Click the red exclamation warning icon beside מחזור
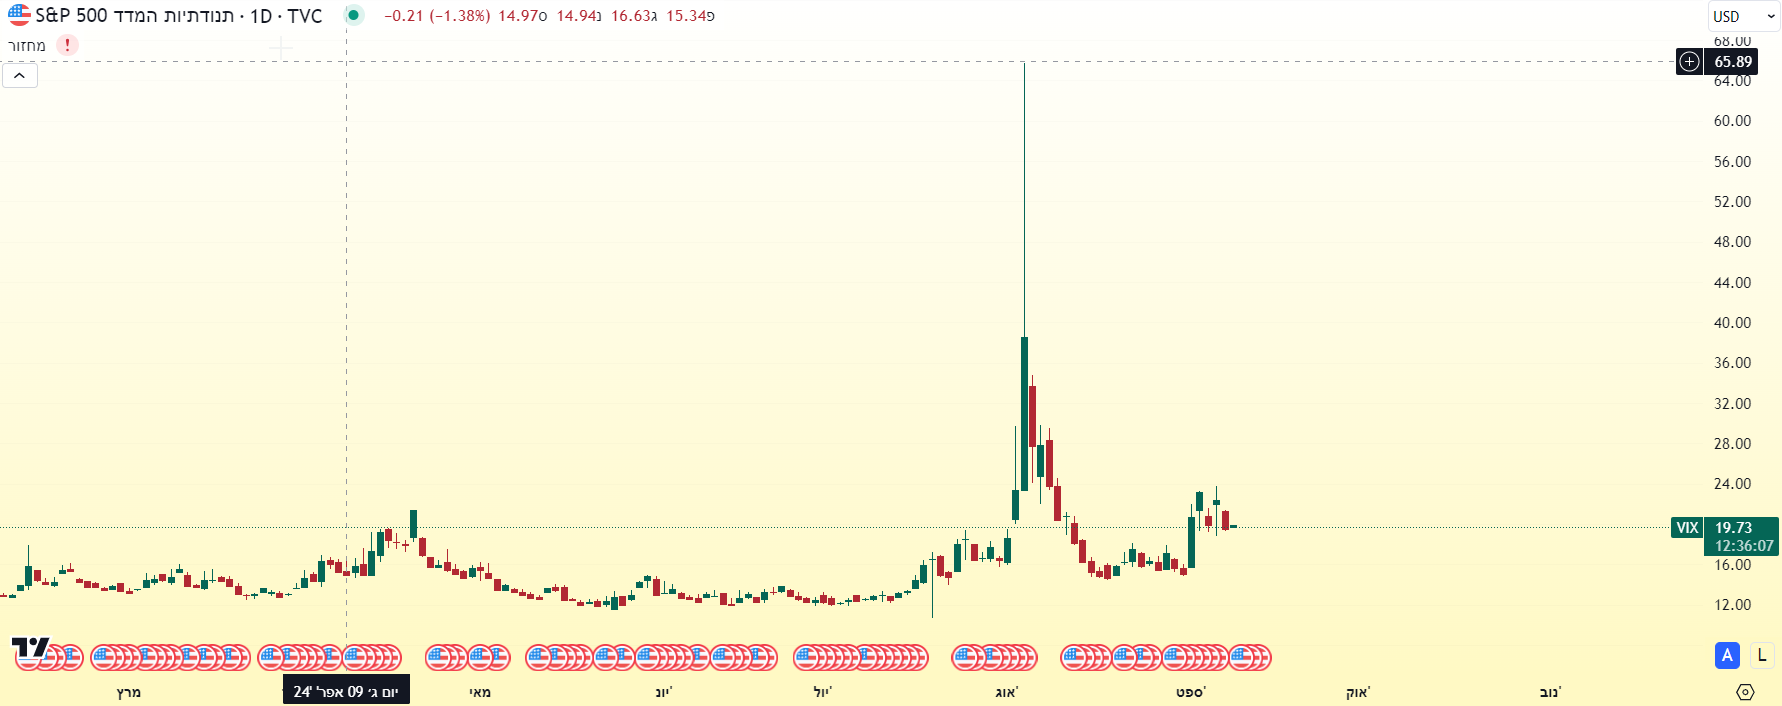Screen dimensions: 1782x706 (67, 45)
